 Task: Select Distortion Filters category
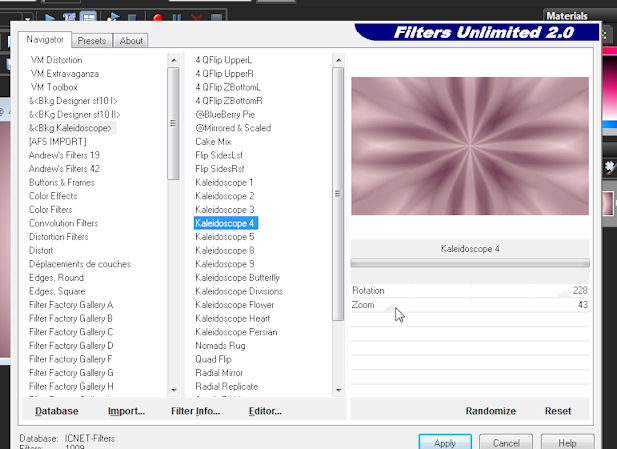click(x=59, y=237)
